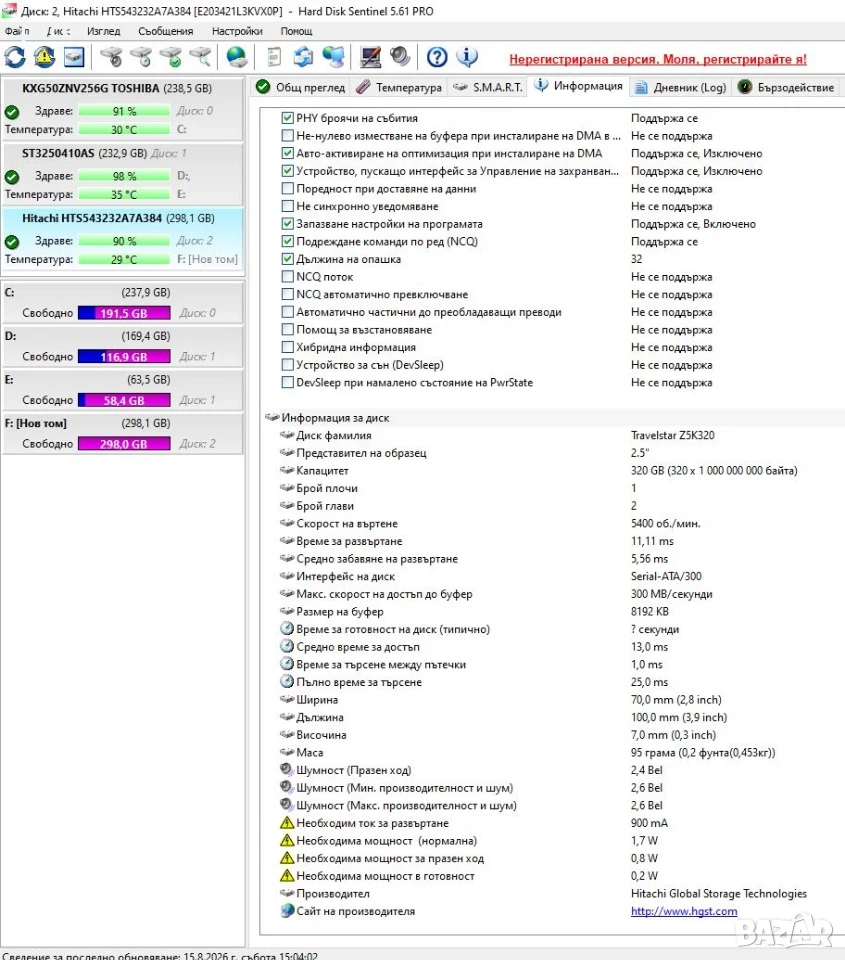This screenshot has width=845, height=960.
Task: Click the disk icon with green checkmark
Action: (171, 58)
